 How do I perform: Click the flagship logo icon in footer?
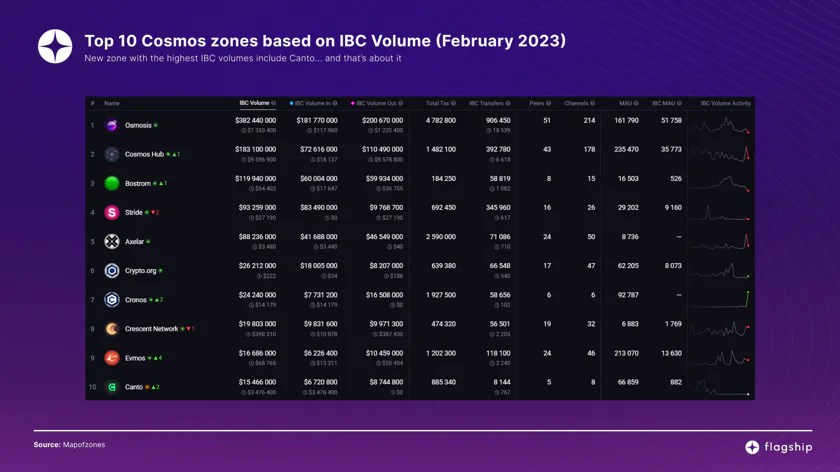tap(752, 447)
